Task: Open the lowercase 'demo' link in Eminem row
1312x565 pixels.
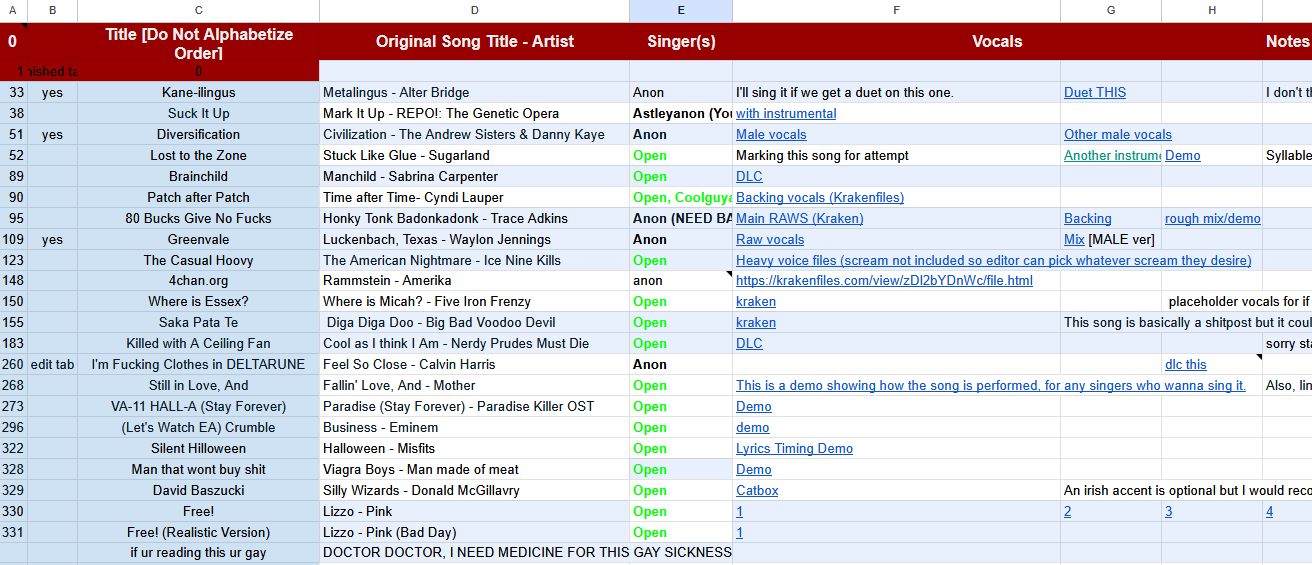Action: 753,427
